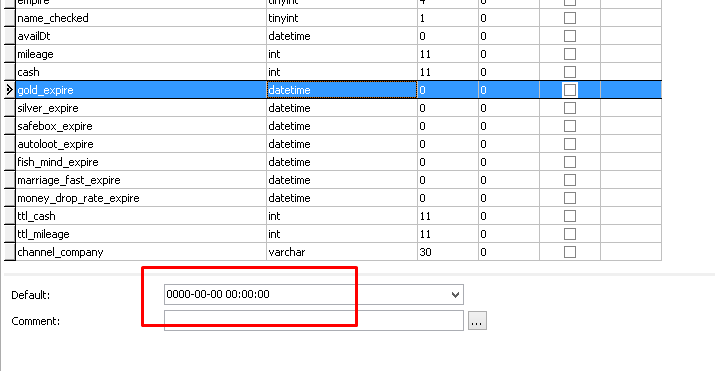This screenshot has width=715, height=371.
Task: Click the int type of mileage
Action: [274, 54]
